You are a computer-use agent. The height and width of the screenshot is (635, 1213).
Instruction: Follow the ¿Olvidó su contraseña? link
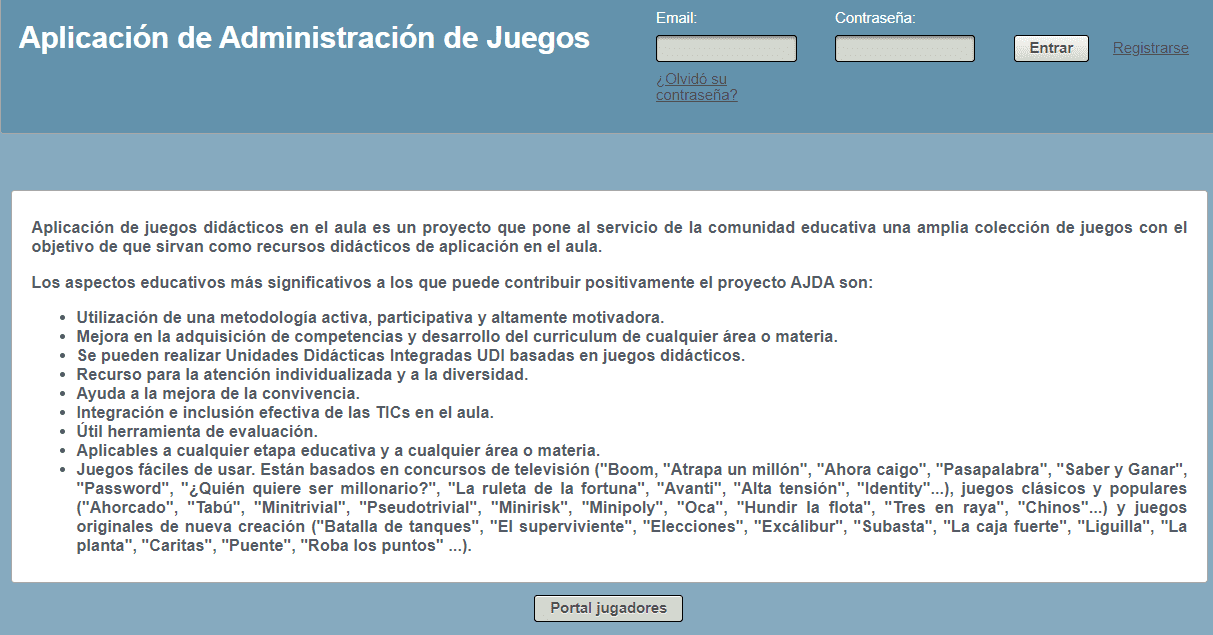pyautogui.click(x=696, y=87)
